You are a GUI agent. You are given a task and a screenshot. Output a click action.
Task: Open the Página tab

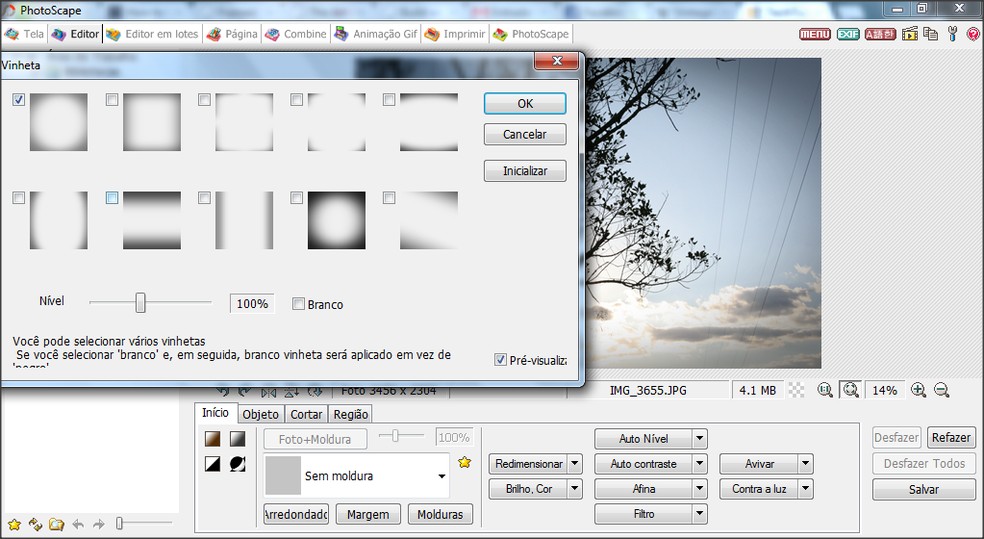232,34
